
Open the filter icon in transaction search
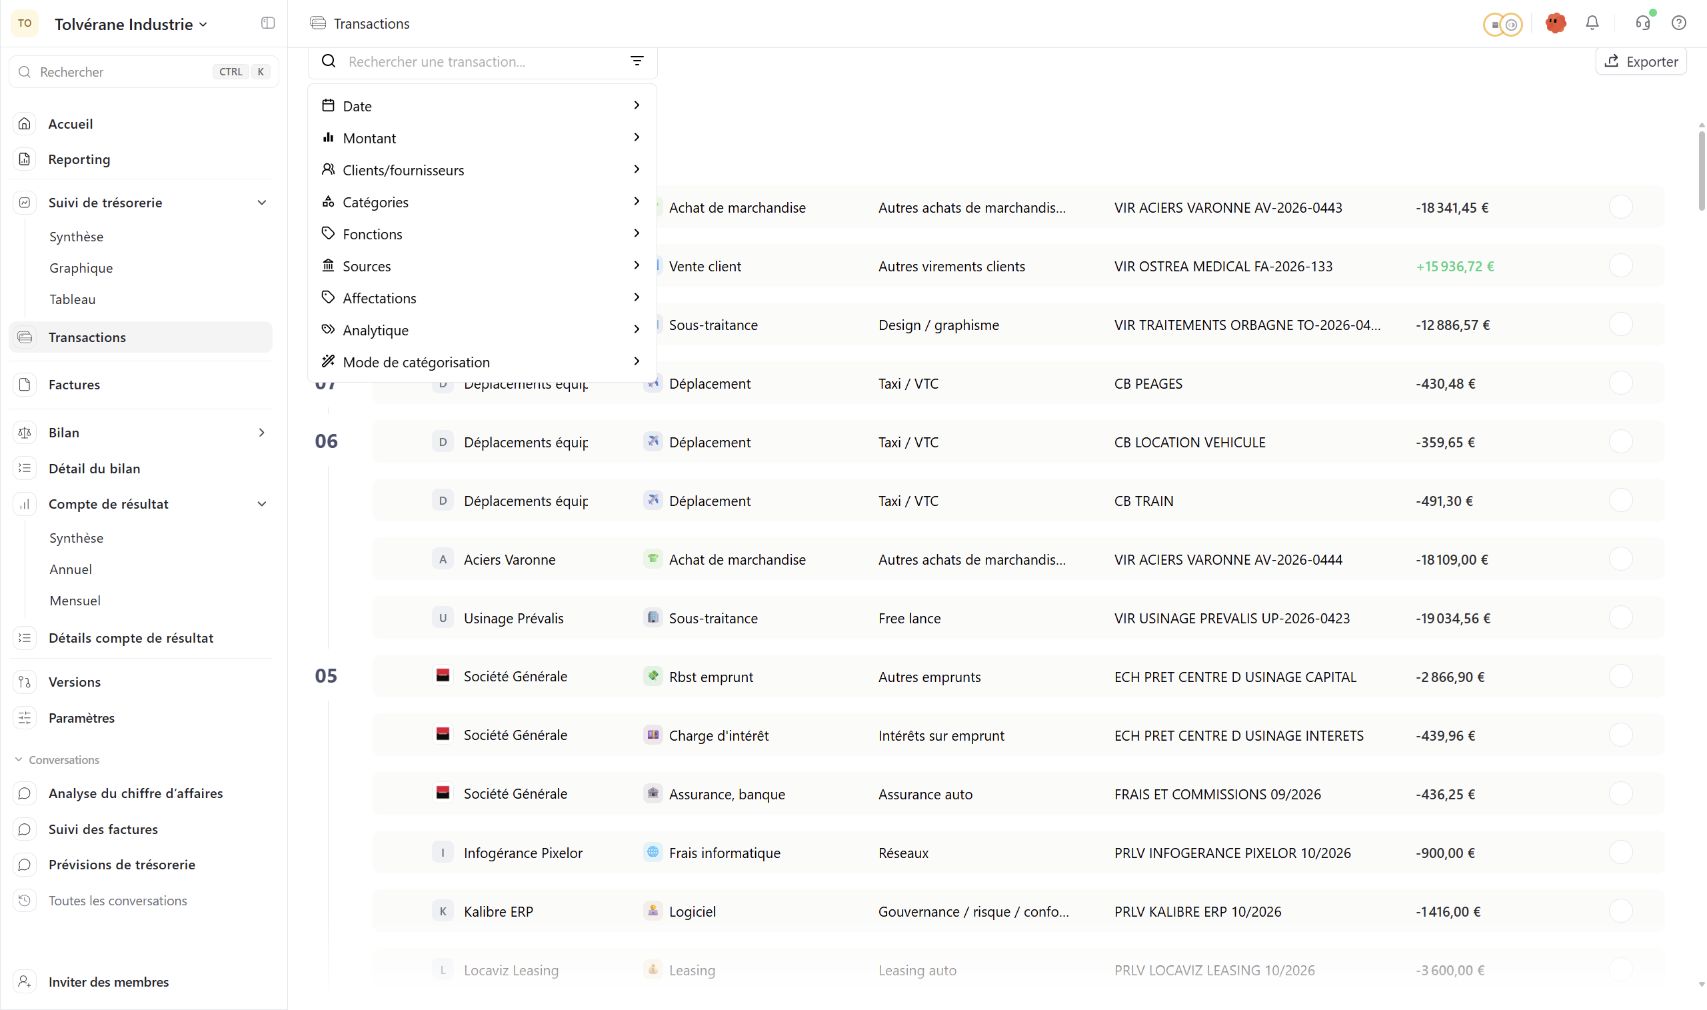(x=637, y=61)
